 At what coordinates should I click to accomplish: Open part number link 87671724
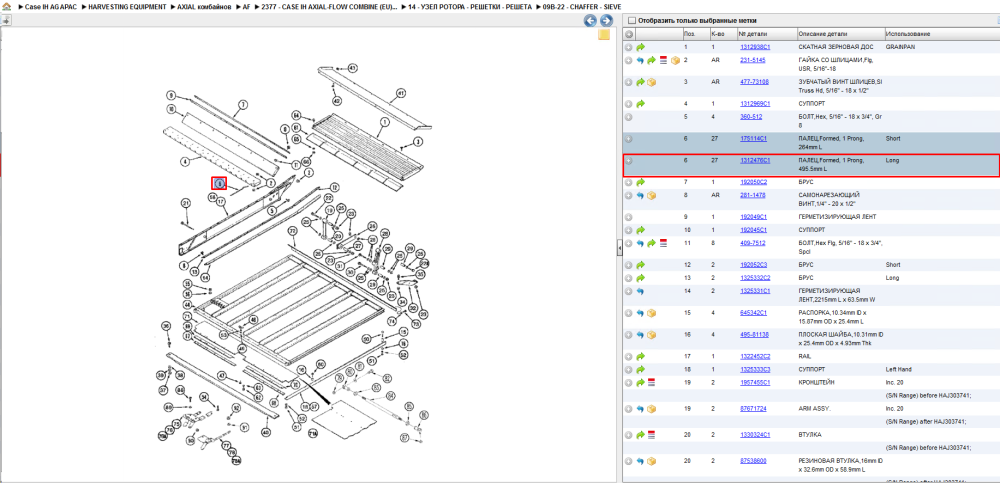pyautogui.click(x=753, y=408)
